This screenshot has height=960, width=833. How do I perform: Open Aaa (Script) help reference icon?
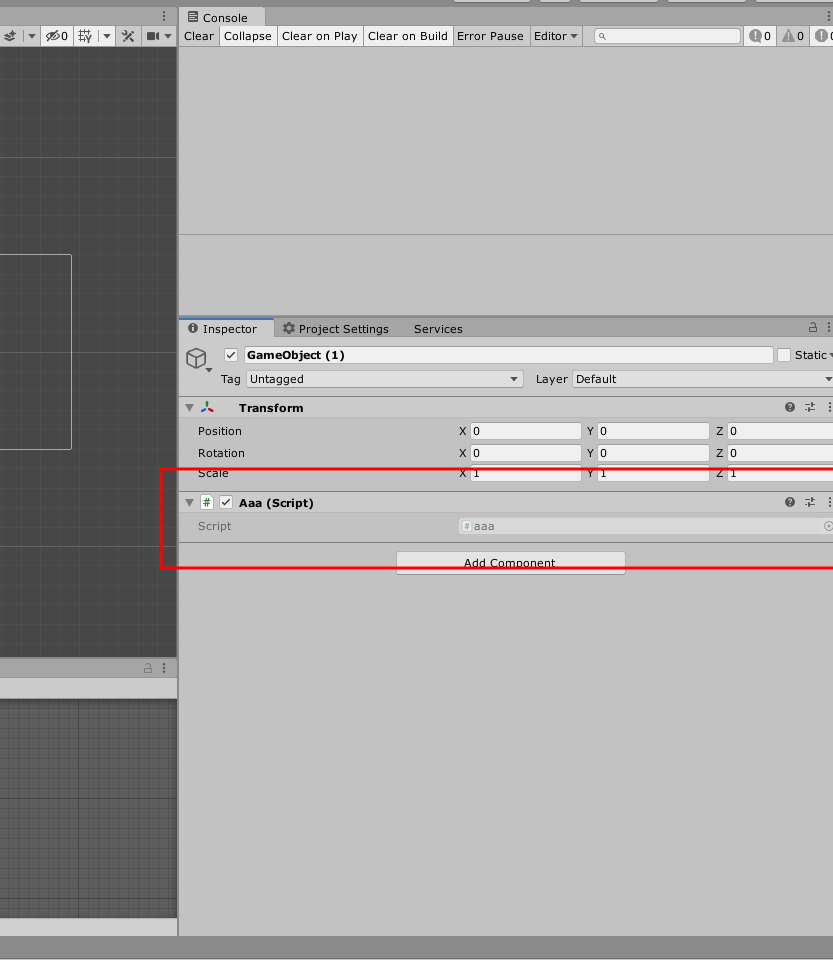pyautogui.click(x=790, y=502)
